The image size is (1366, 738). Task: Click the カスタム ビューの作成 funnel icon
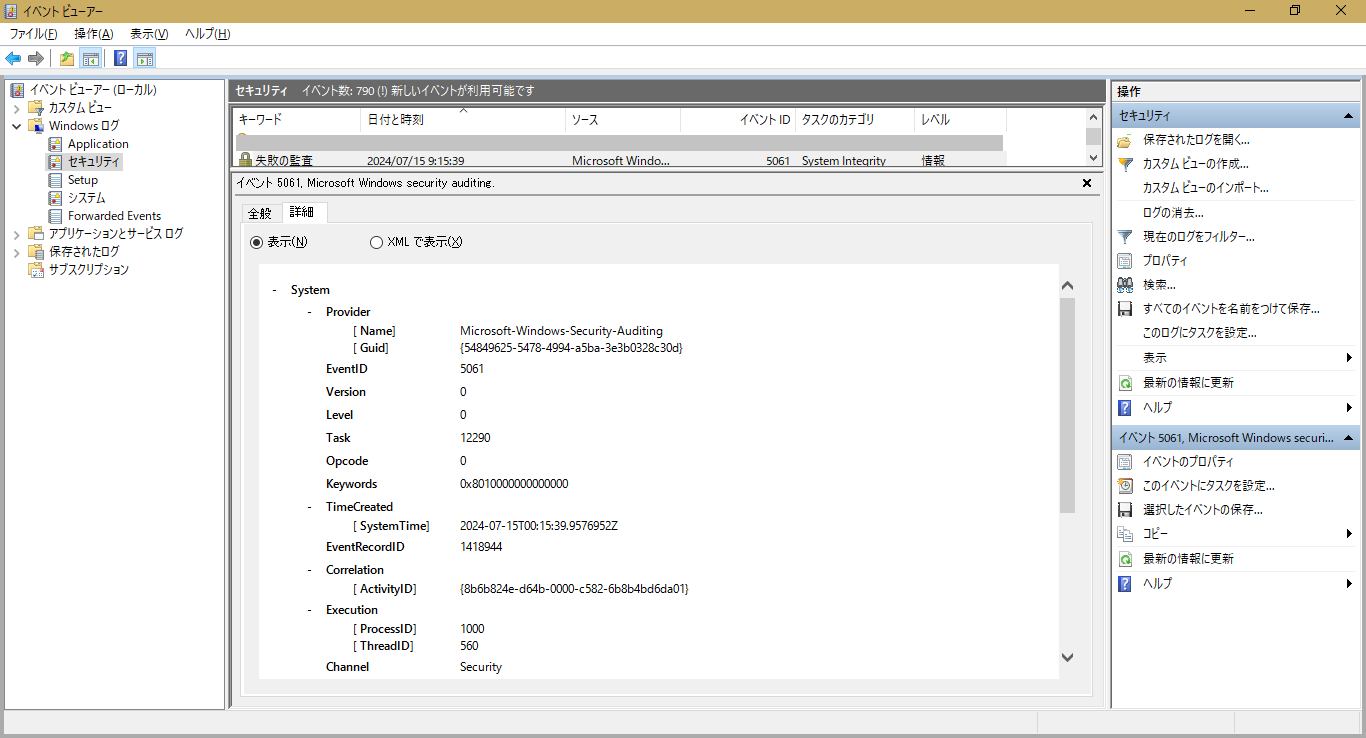coord(1125,164)
